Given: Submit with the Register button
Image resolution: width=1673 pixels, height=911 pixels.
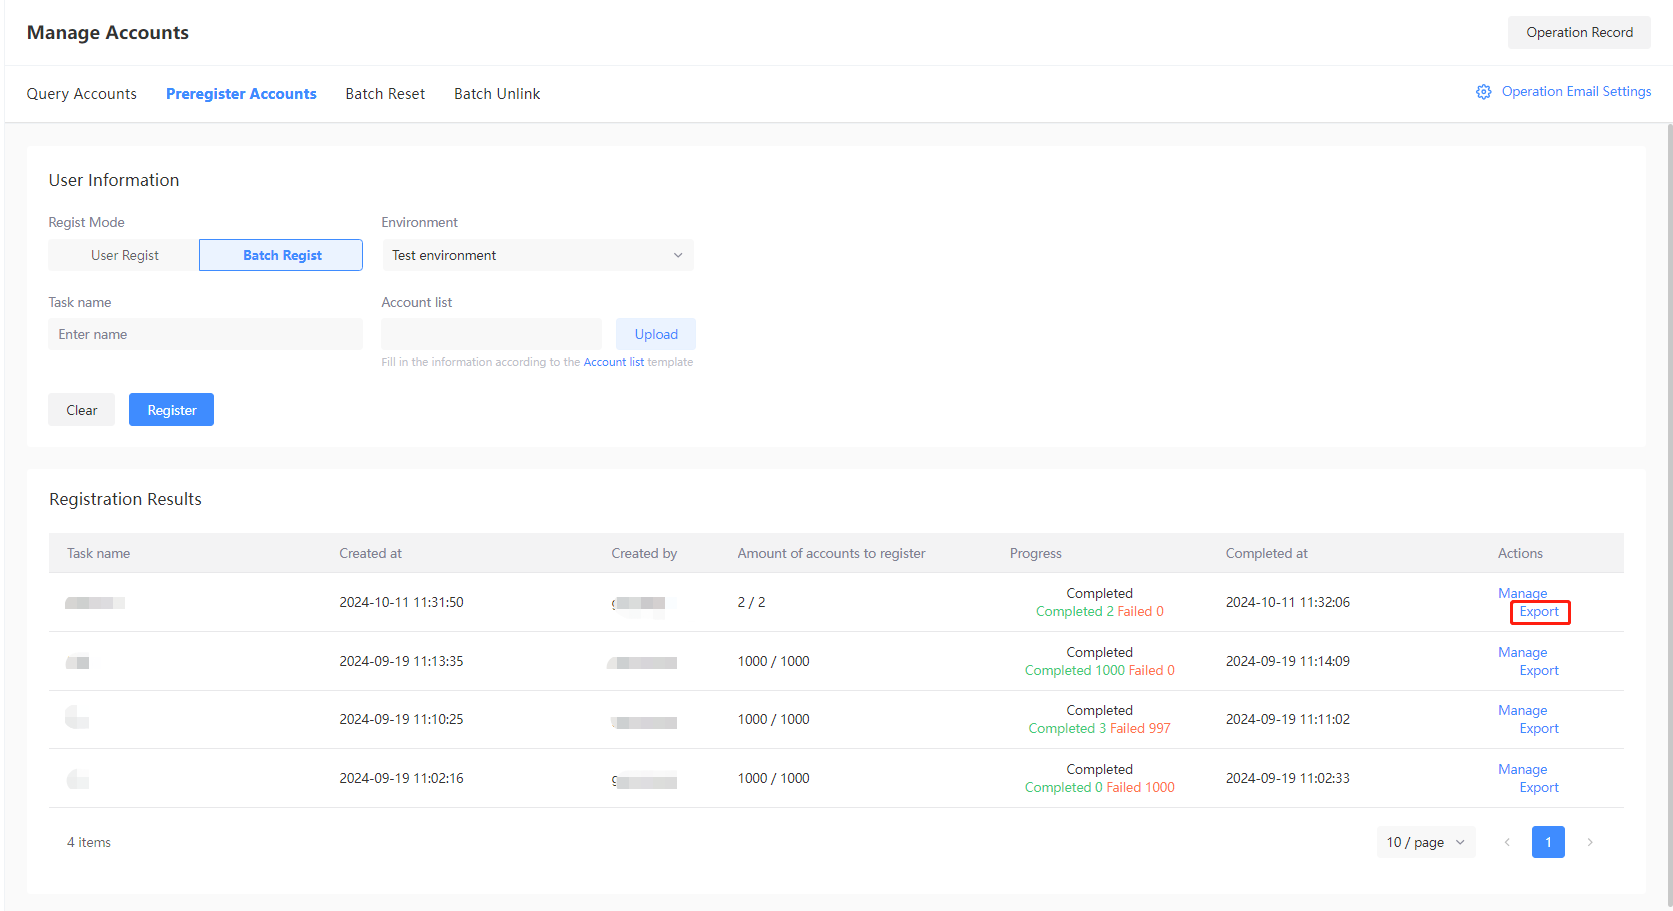Looking at the screenshot, I should 171,410.
